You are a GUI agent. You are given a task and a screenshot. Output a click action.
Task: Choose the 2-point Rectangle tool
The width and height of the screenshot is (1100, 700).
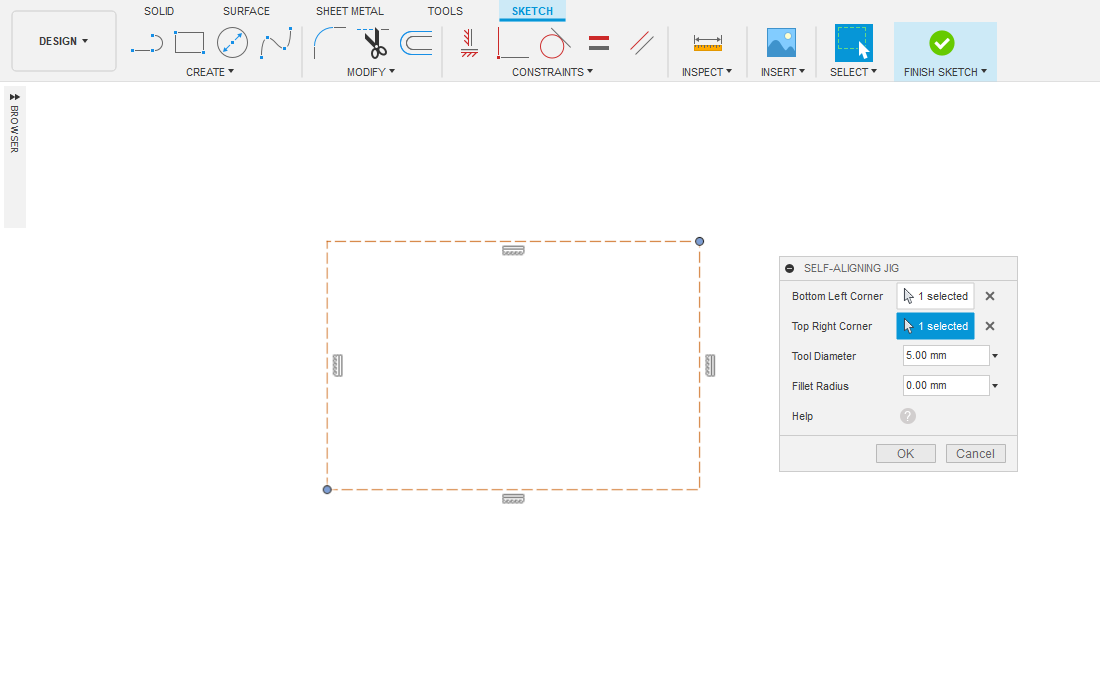tap(189, 43)
